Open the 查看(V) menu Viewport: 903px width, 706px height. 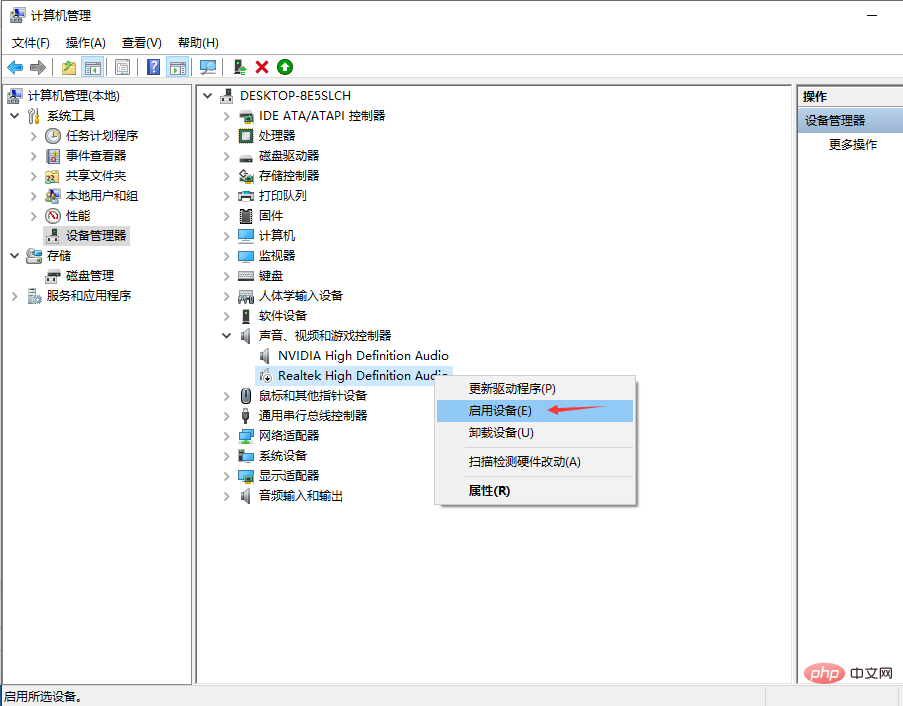pos(142,43)
